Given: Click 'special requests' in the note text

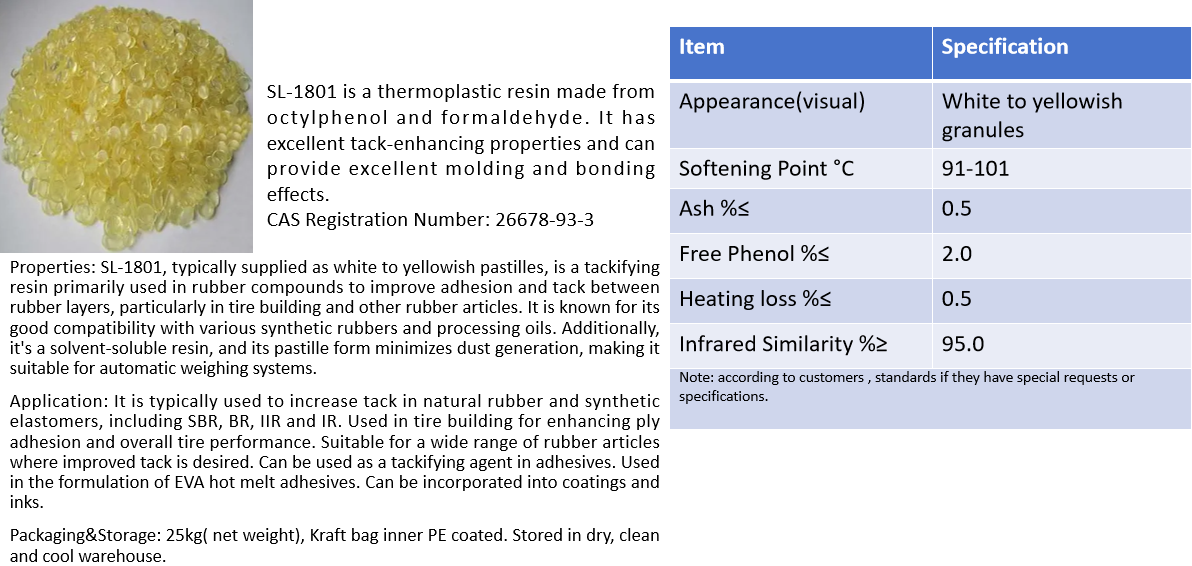Looking at the screenshot, I should pyautogui.click(x=1066, y=378).
